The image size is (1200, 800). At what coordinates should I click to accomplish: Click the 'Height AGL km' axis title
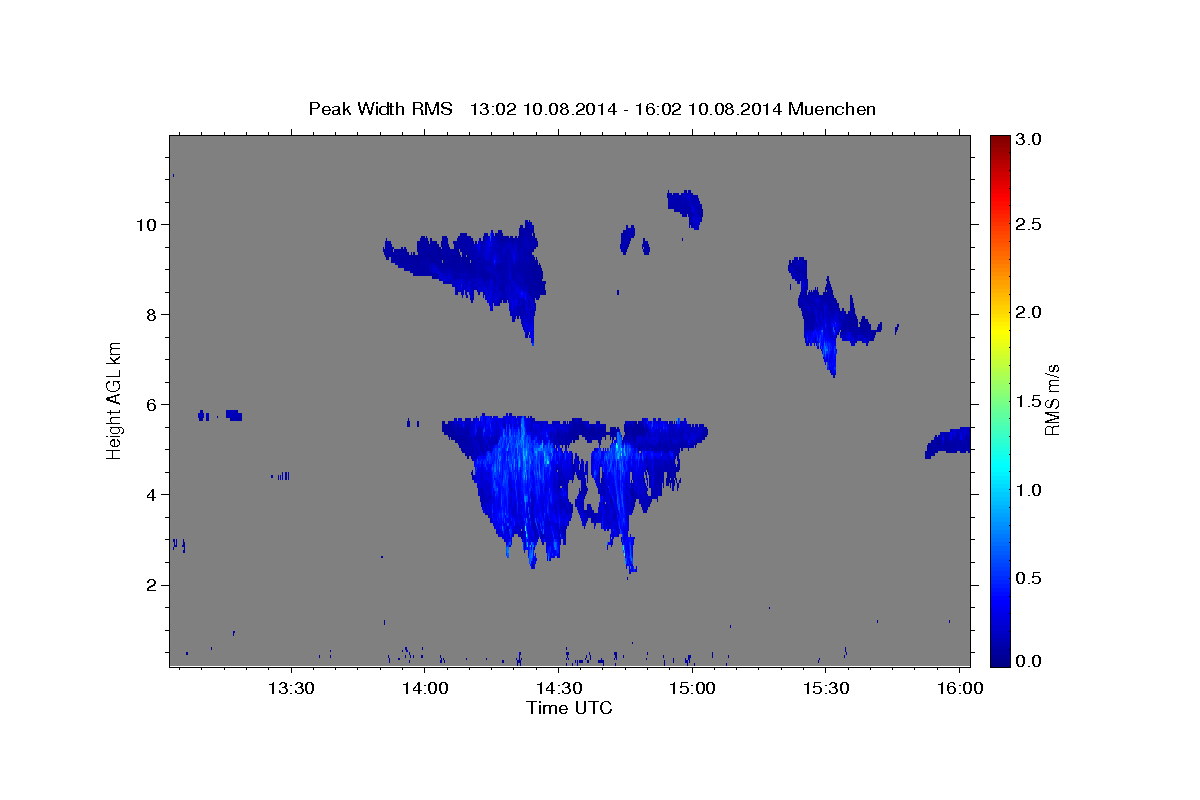115,400
